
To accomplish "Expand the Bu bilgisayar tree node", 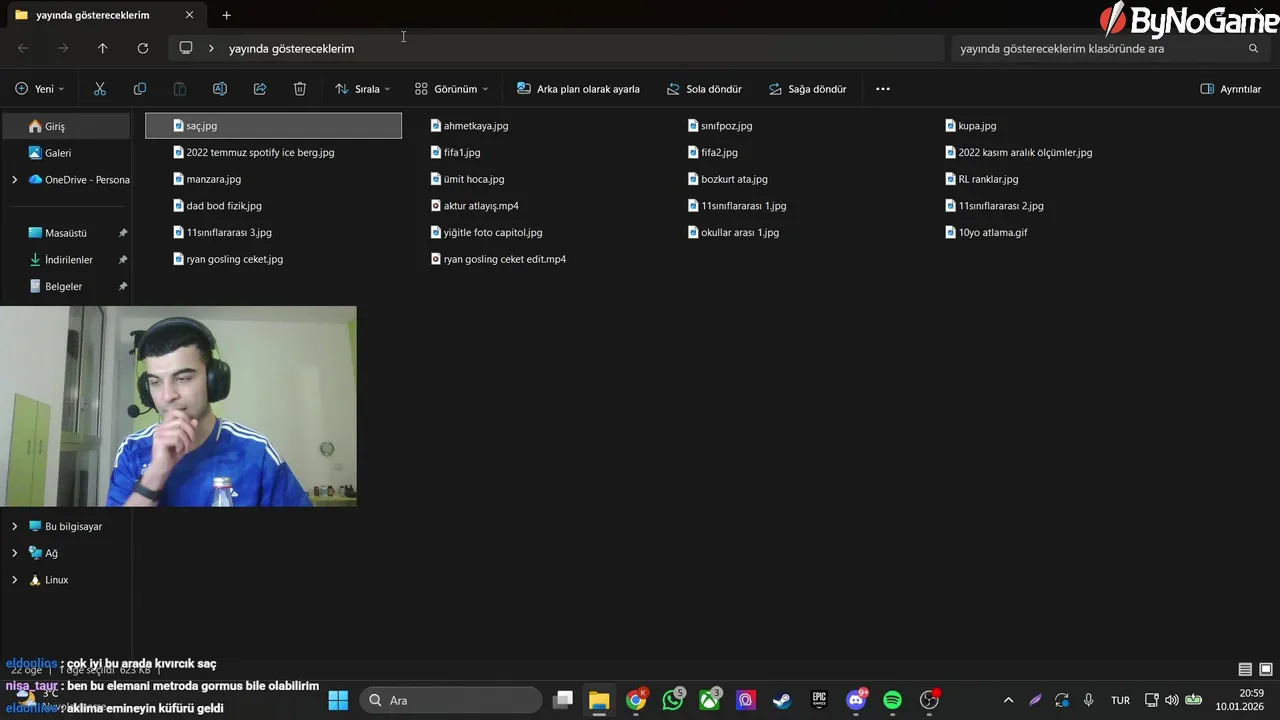I will [x=14, y=526].
